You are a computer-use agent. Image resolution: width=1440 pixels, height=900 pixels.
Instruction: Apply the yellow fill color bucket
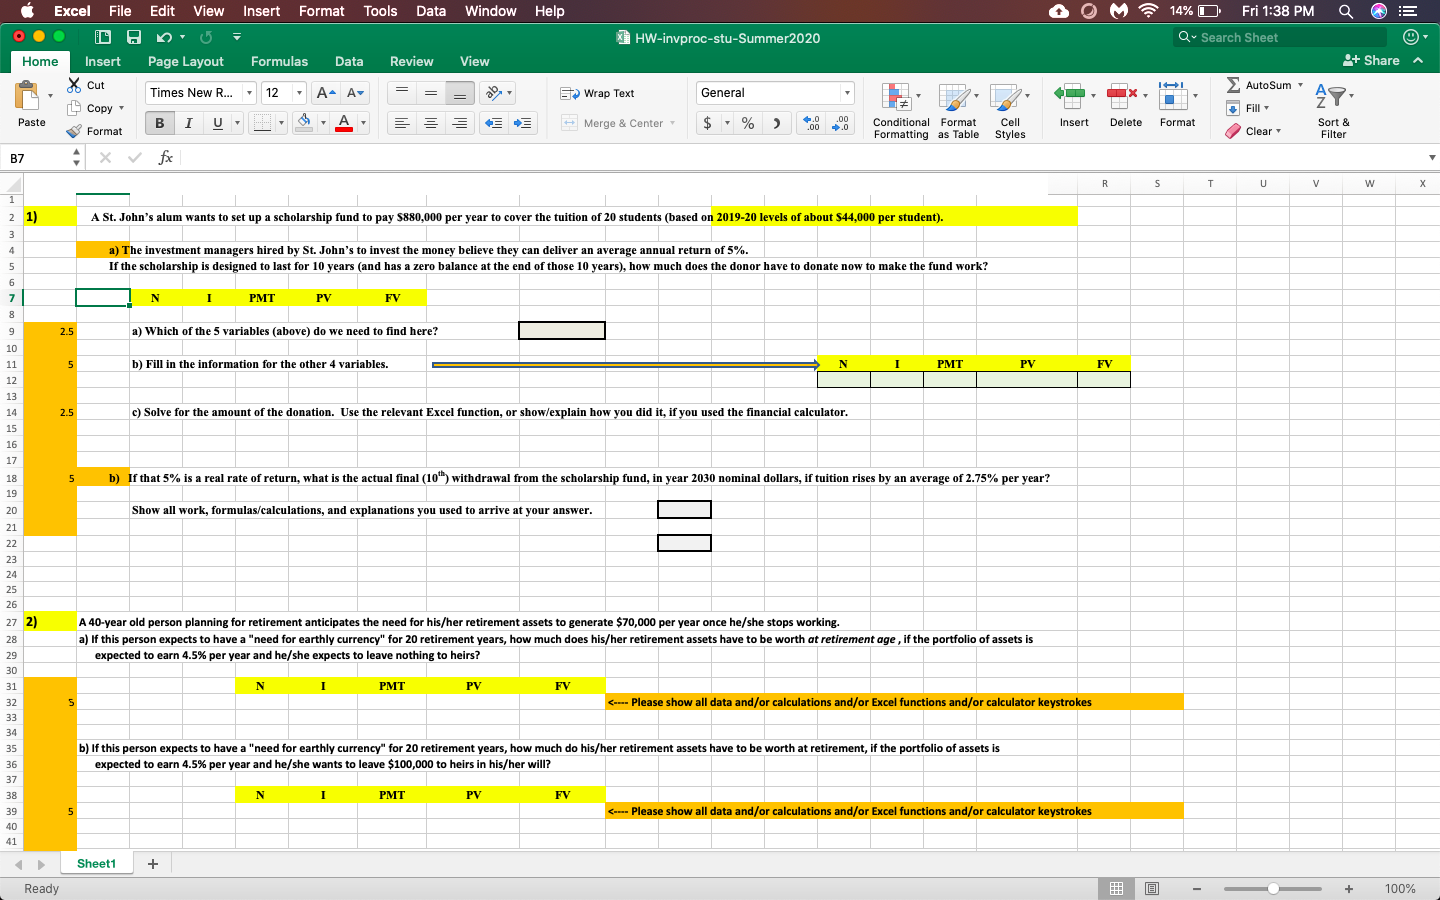click(305, 123)
